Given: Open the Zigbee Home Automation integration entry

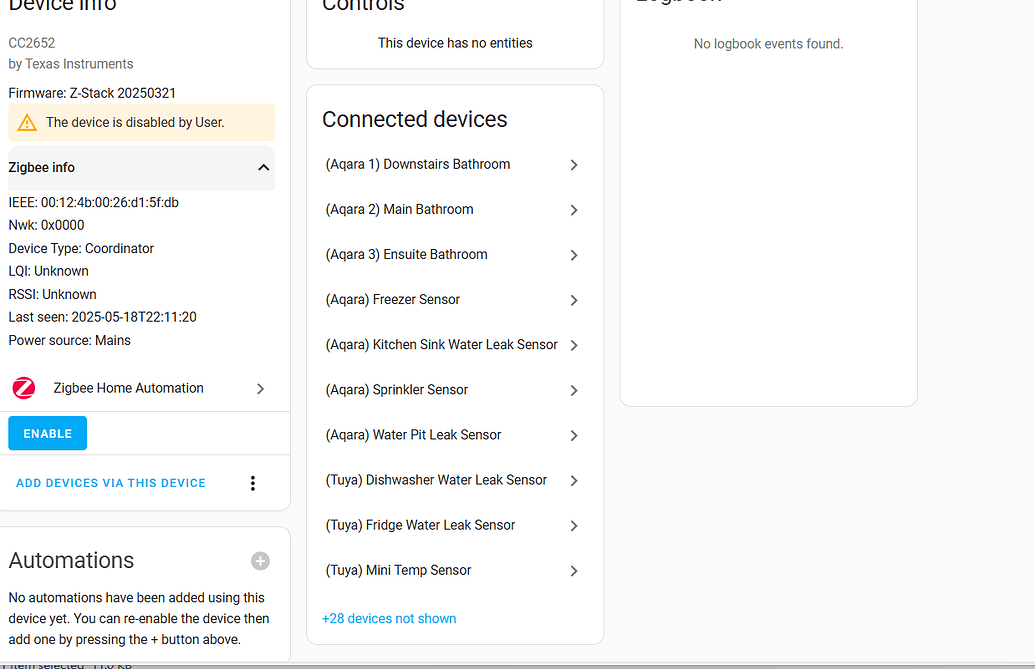Looking at the screenshot, I should [x=140, y=388].
